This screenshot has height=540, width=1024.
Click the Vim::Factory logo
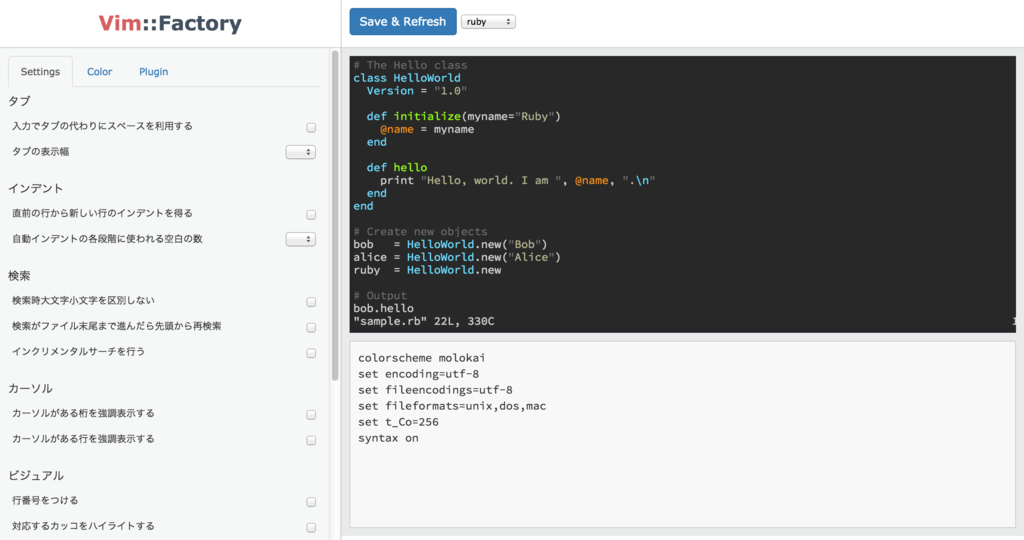coord(170,23)
